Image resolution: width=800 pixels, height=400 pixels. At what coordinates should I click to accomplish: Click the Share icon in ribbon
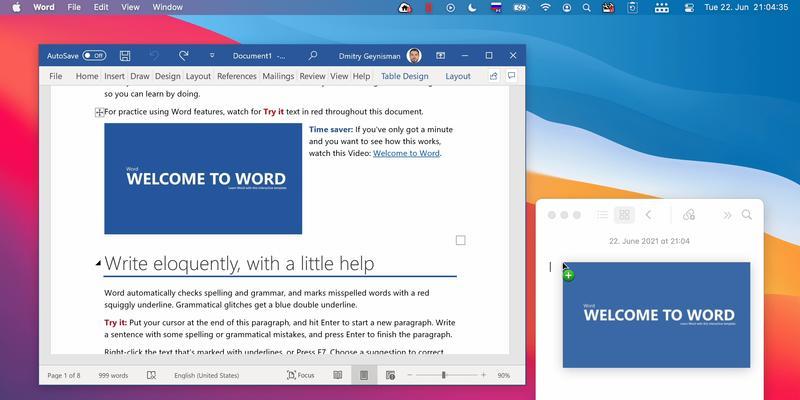pyautogui.click(x=493, y=76)
